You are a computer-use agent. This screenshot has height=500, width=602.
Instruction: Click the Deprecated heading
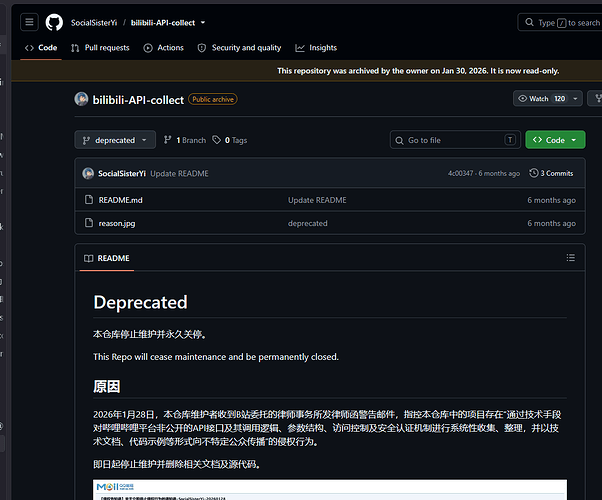(x=141, y=302)
